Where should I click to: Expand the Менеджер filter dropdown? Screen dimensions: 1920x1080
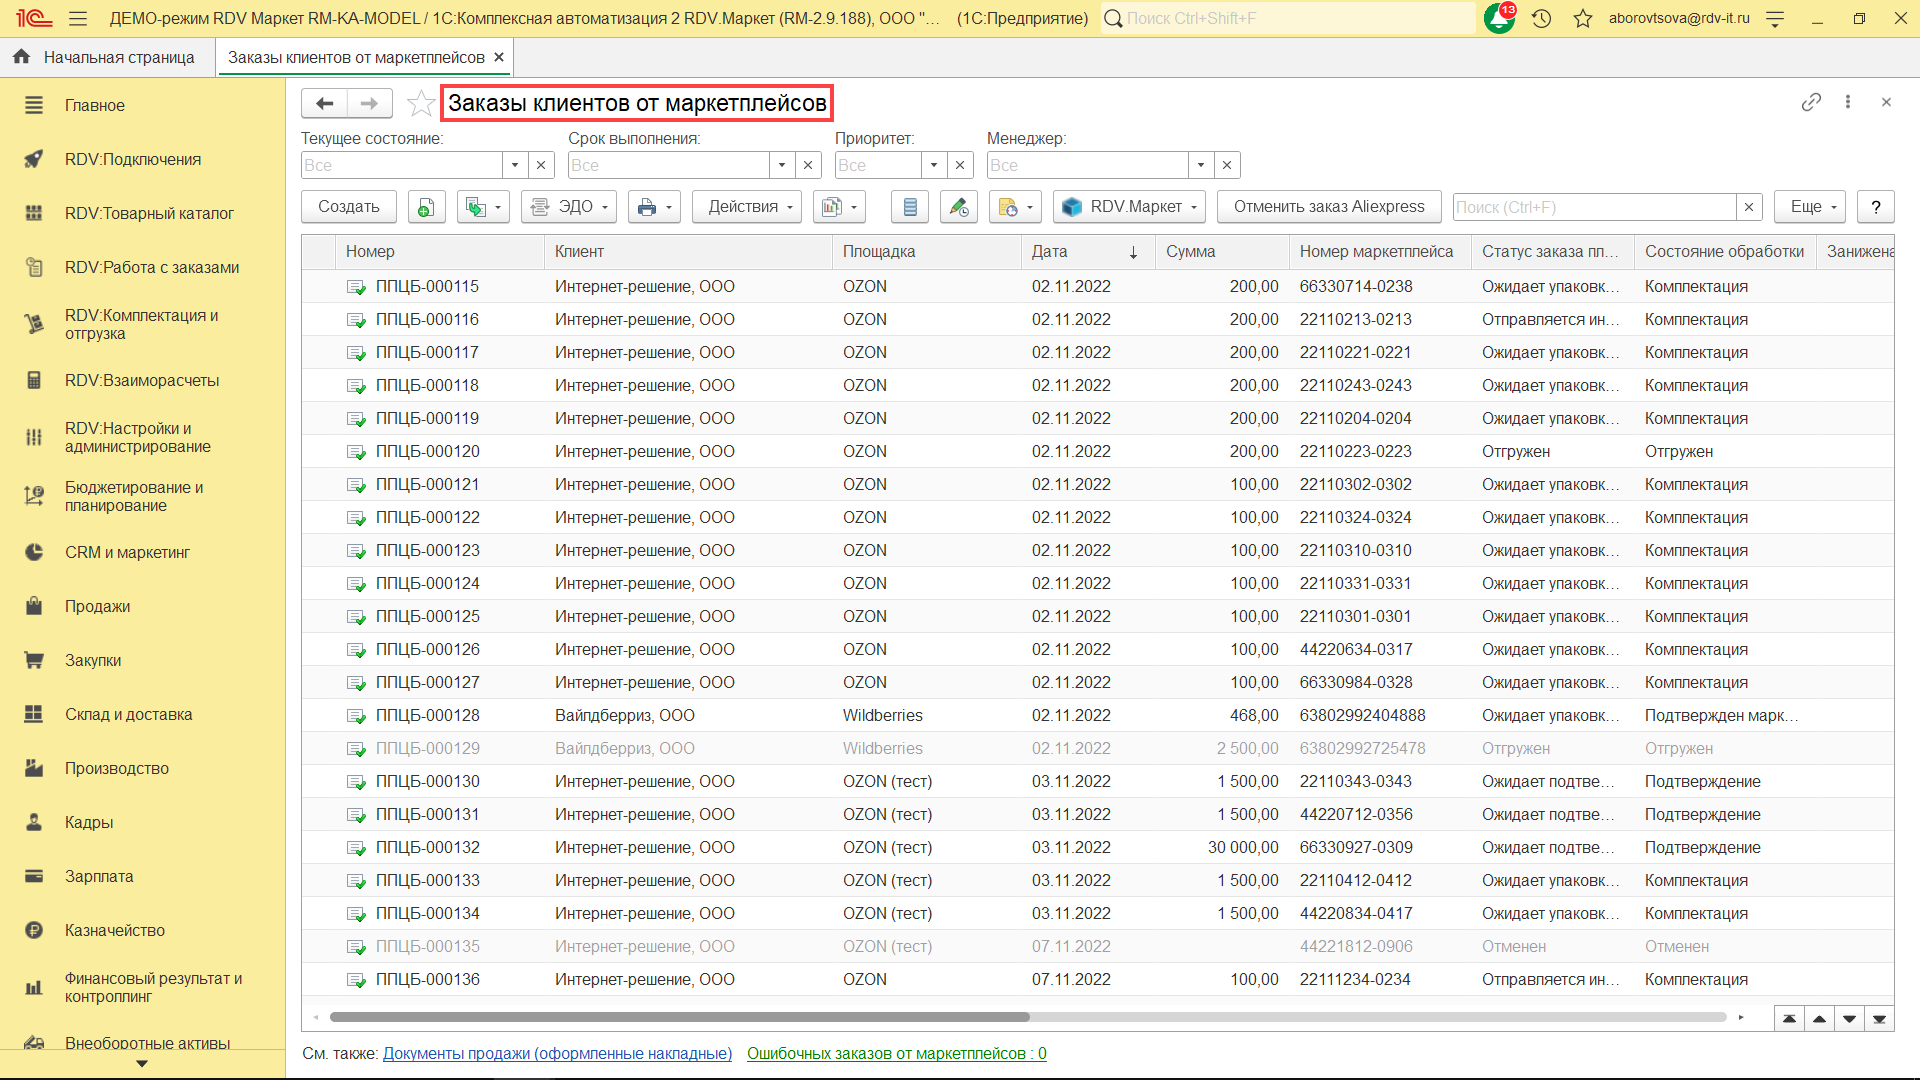[1201, 165]
